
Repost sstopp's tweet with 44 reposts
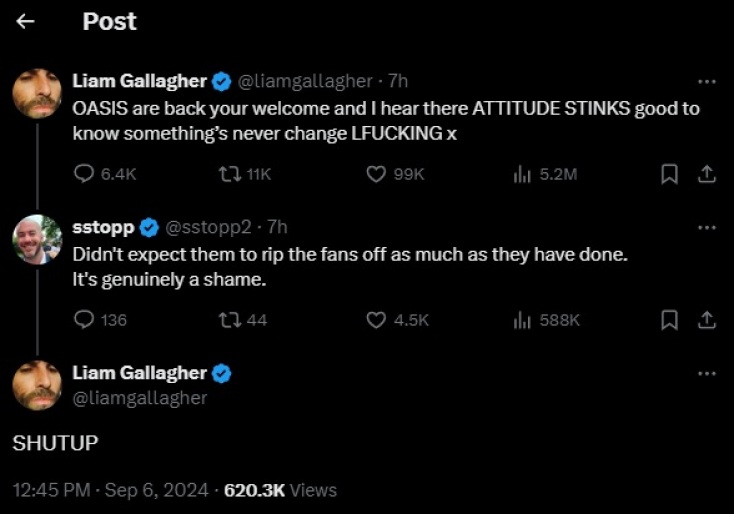[x=228, y=320]
